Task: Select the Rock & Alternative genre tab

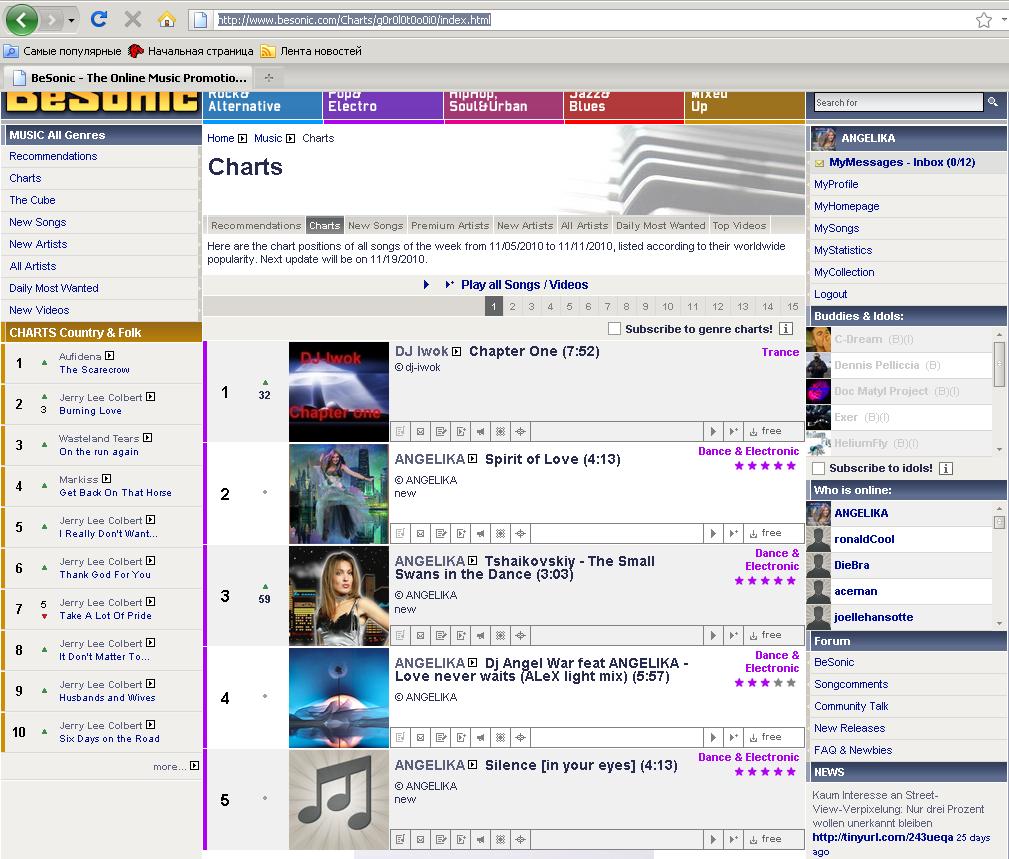Action: [263, 106]
